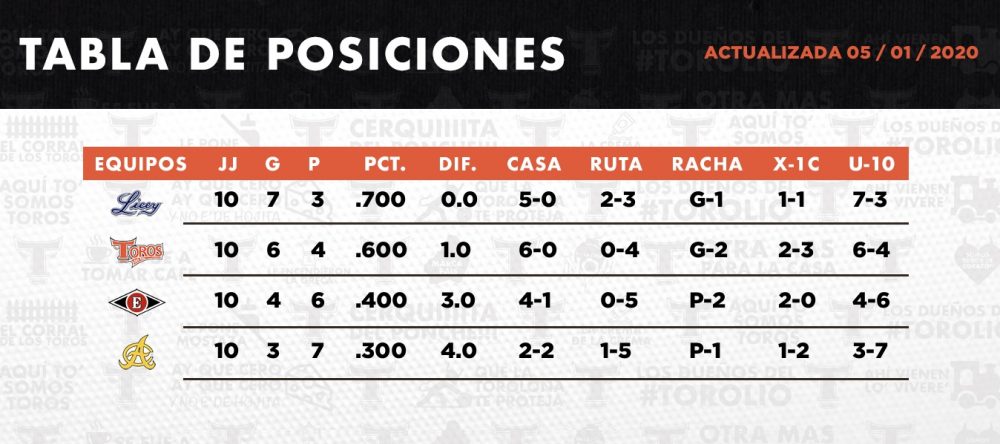
Task: Select the PCT. column header
Action: click(385, 165)
